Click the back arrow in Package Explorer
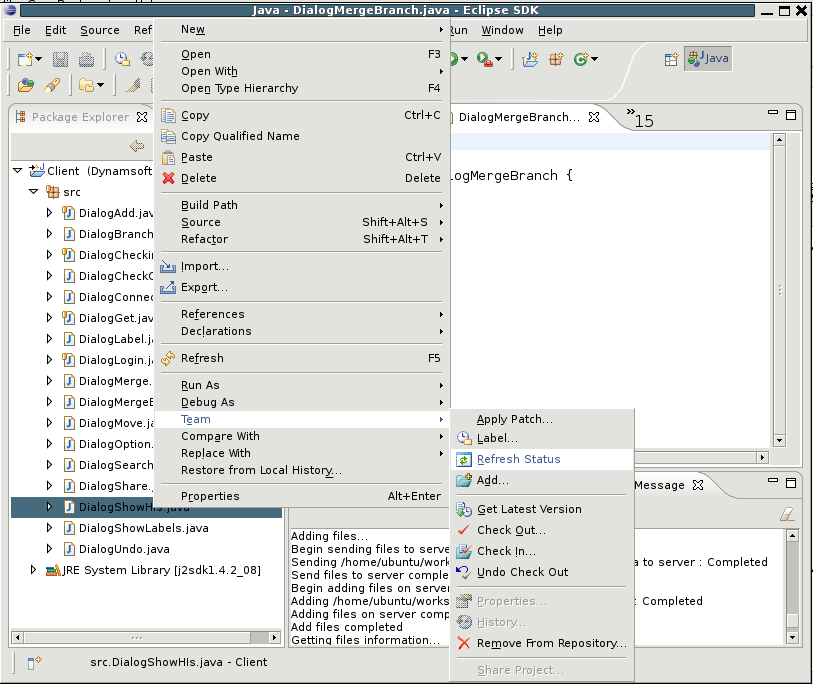This screenshot has width=813, height=684. point(137,146)
